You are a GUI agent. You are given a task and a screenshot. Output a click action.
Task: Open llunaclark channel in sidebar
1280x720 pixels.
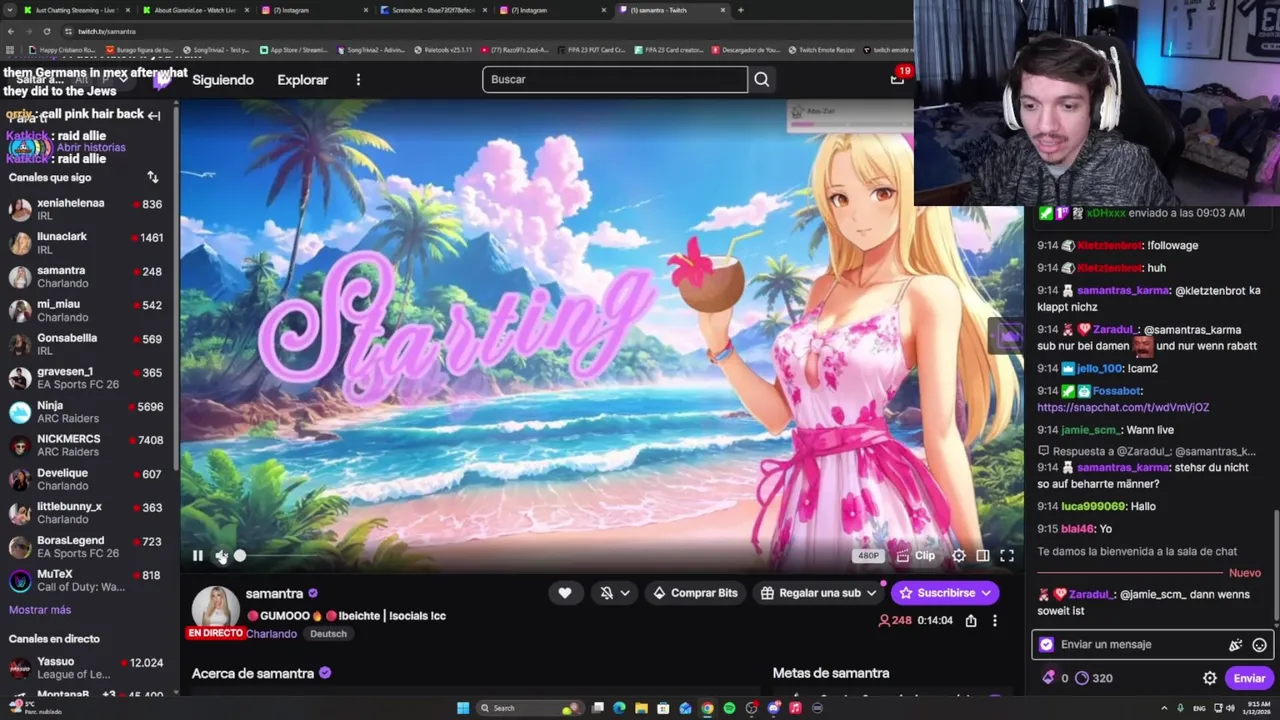[x=88, y=243]
